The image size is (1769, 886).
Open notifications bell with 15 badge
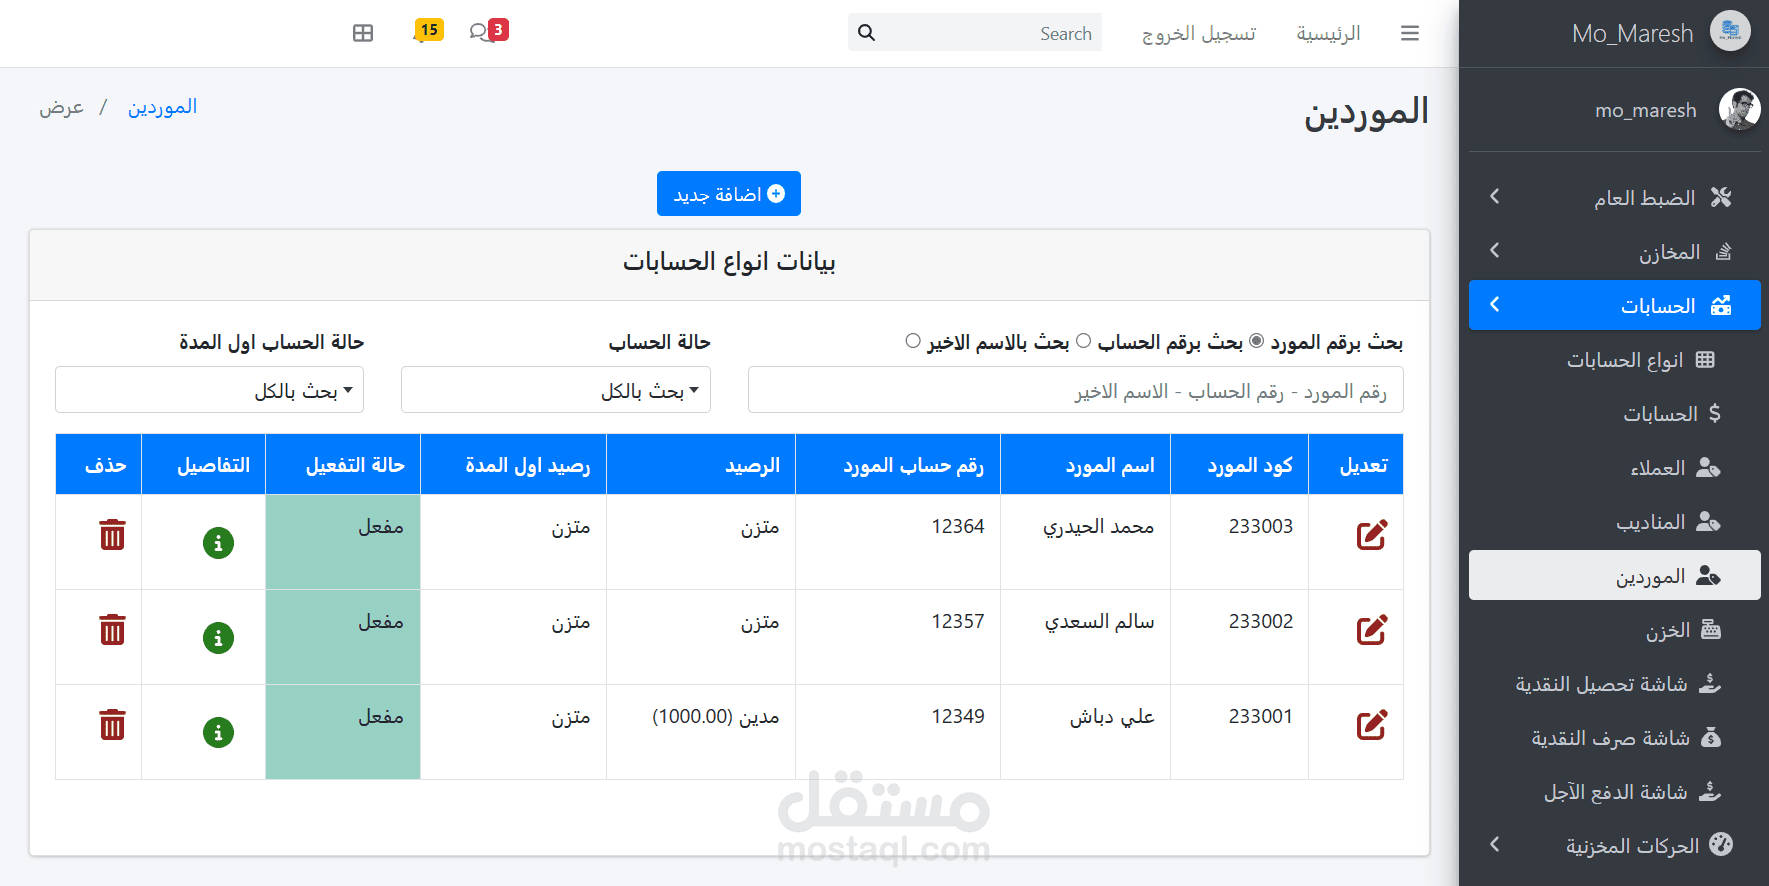[427, 31]
